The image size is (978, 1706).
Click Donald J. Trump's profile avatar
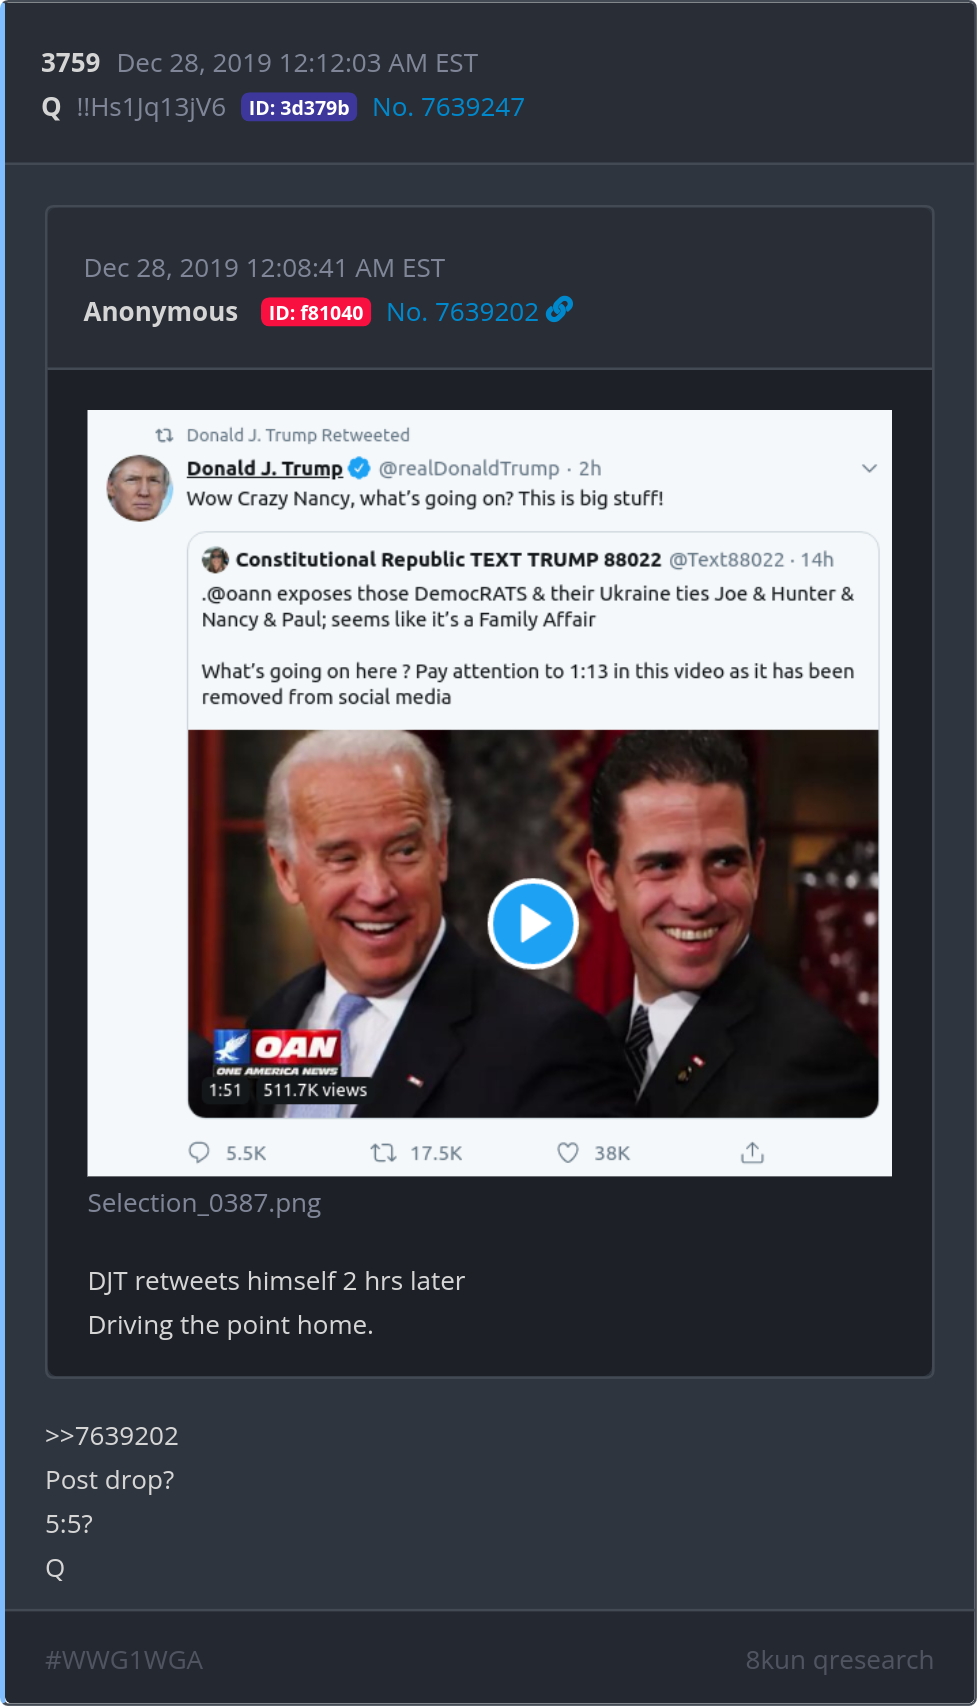[x=139, y=488]
